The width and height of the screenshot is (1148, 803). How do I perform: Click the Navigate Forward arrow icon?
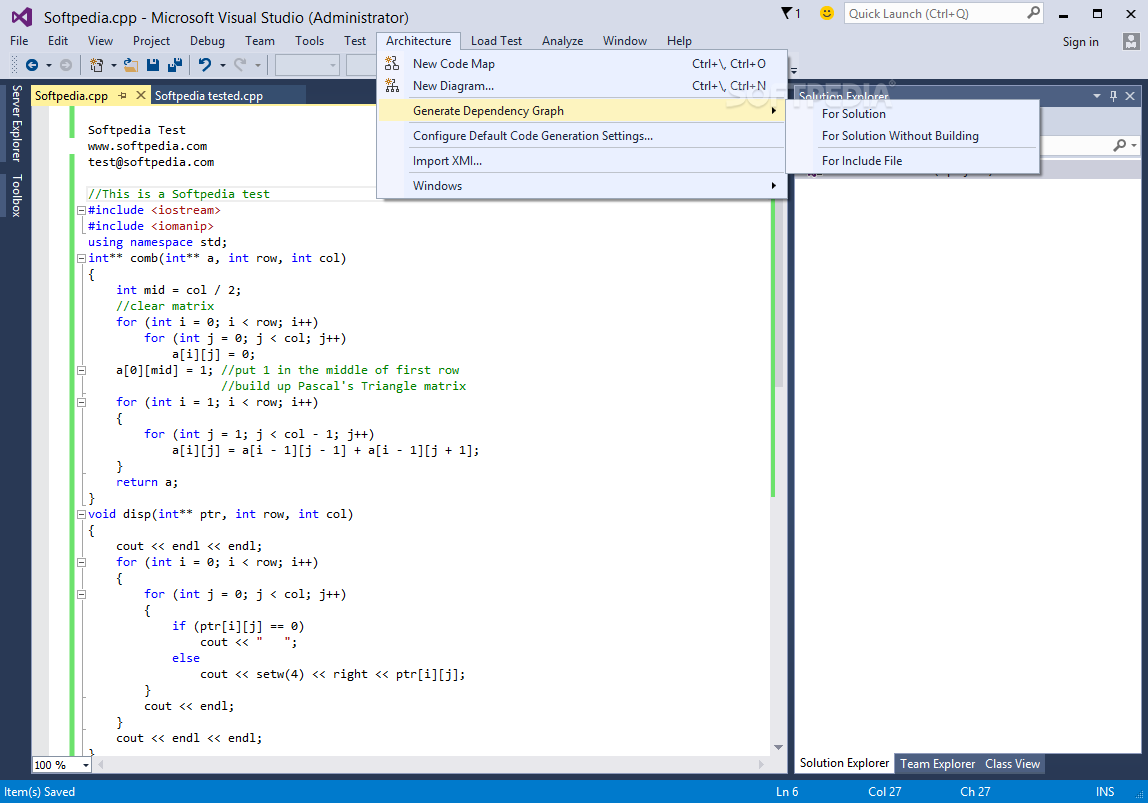pyautogui.click(x=66, y=65)
